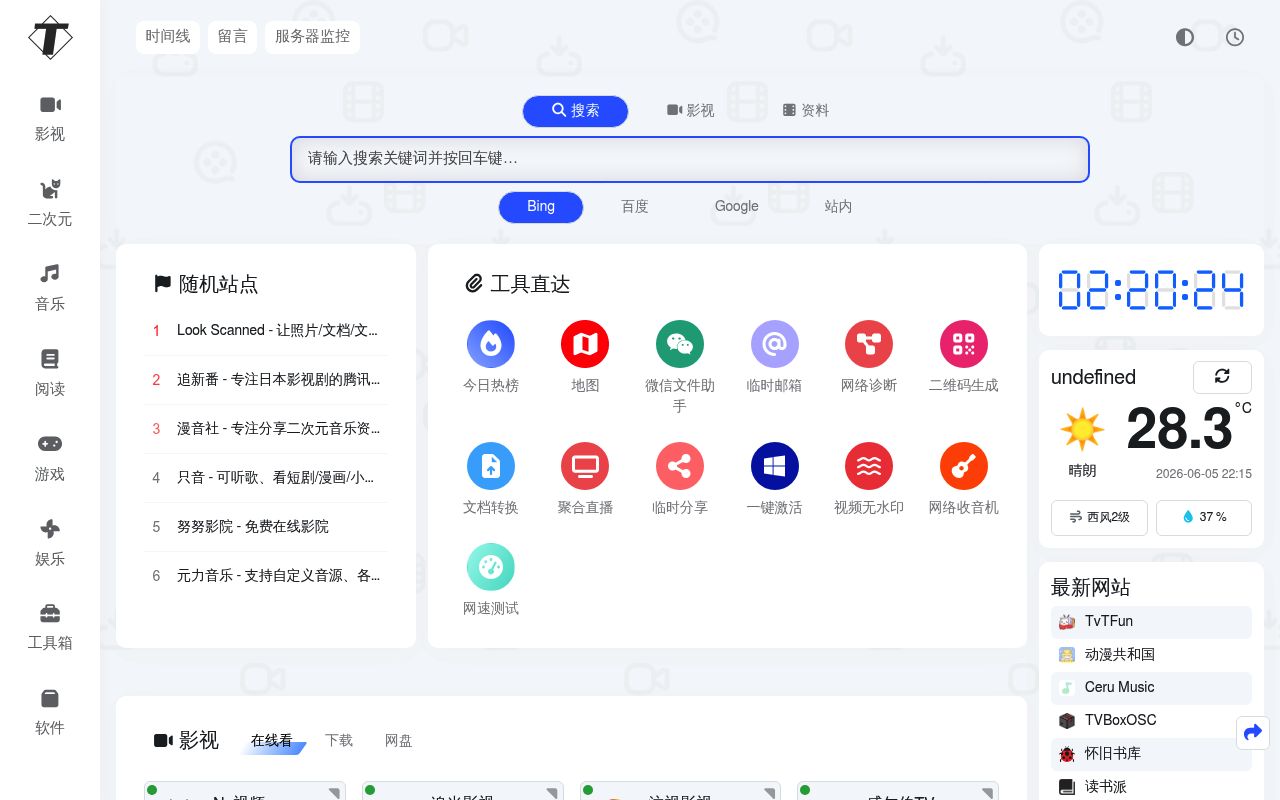Open the 游戏 category in the sidebar
Screen dimensions: 1280x800
[50, 458]
